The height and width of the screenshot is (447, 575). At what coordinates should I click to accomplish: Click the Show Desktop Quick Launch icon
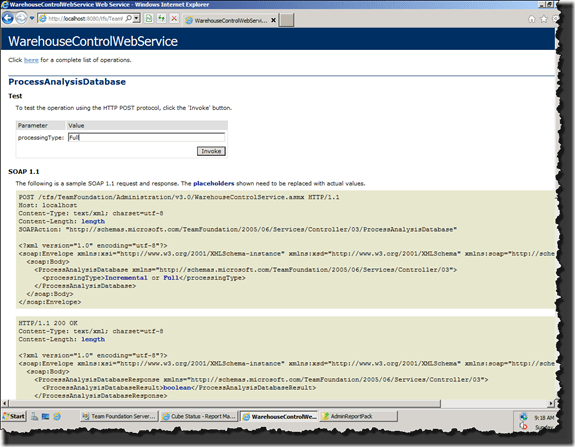coord(45,416)
